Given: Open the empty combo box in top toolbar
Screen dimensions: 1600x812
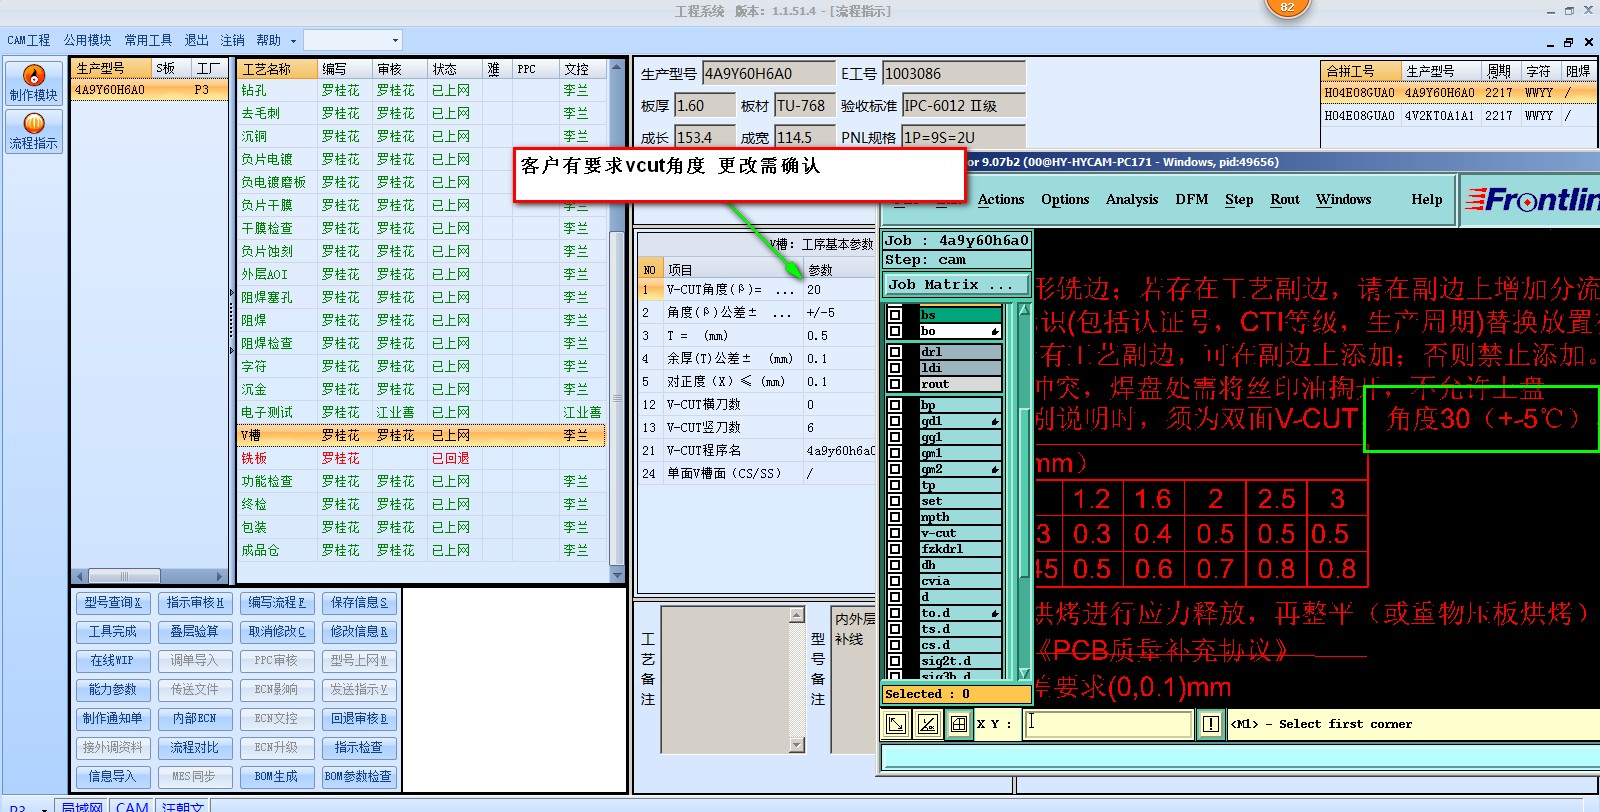Looking at the screenshot, I should [x=352, y=40].
